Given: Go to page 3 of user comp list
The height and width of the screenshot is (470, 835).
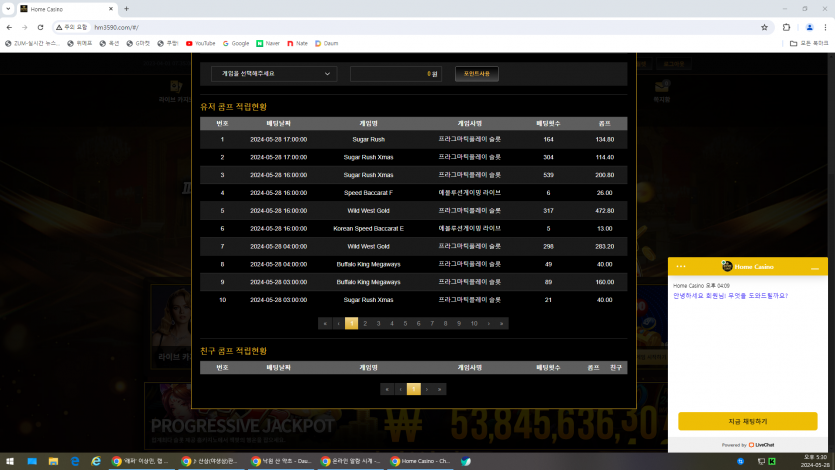Looking at the screenshot, I should point(379,324).
